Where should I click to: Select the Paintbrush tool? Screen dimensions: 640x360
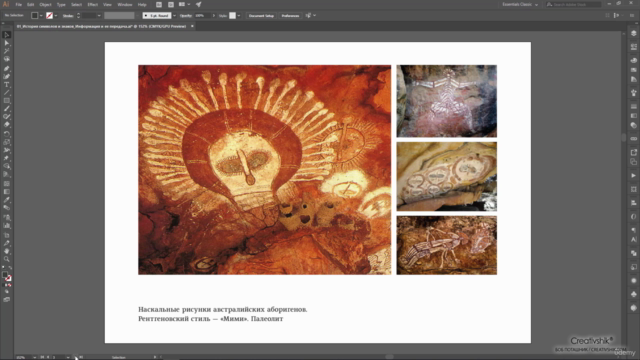coord(7,109)
